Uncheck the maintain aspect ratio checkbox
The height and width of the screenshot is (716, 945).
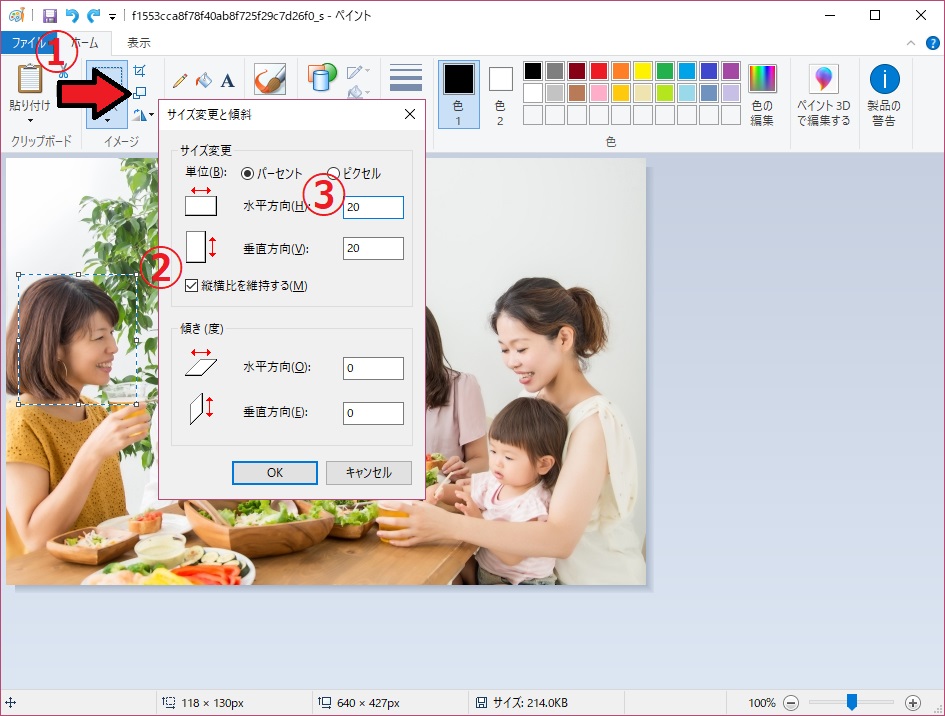[x=189, y=286]
